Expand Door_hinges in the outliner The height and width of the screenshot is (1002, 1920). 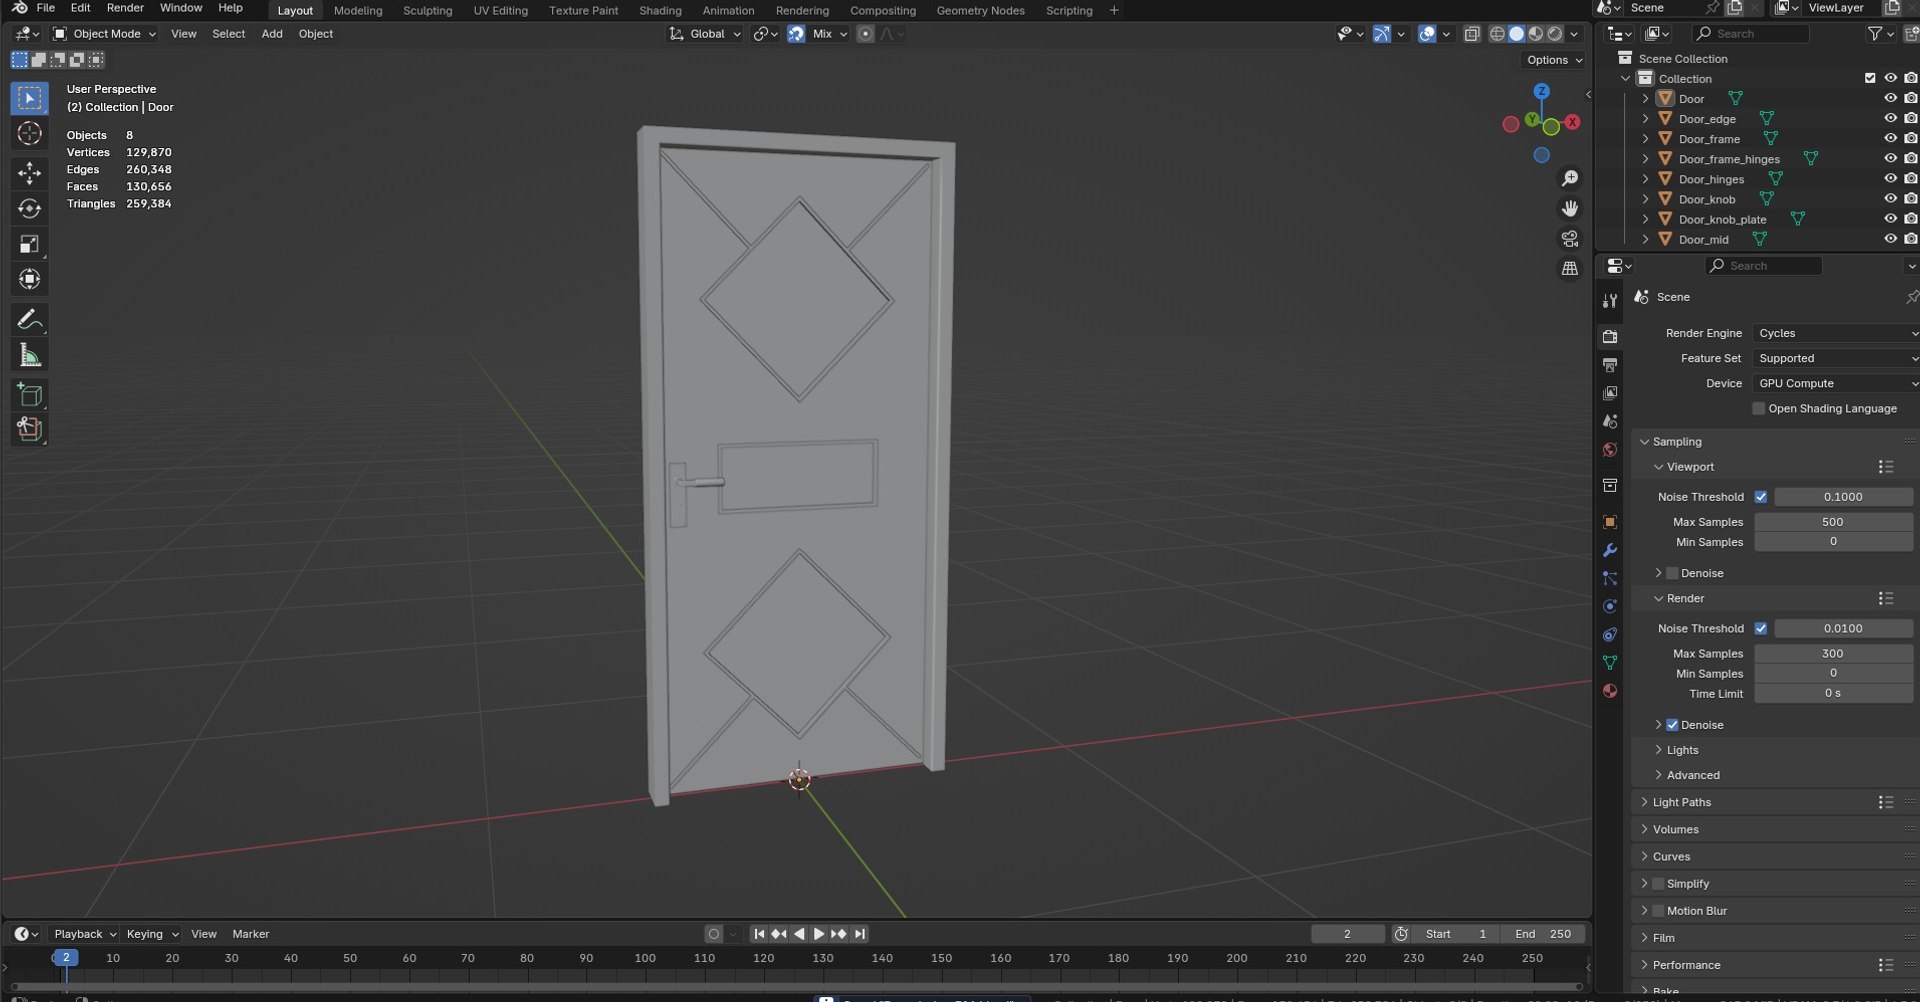click(x=1645, y=179)
